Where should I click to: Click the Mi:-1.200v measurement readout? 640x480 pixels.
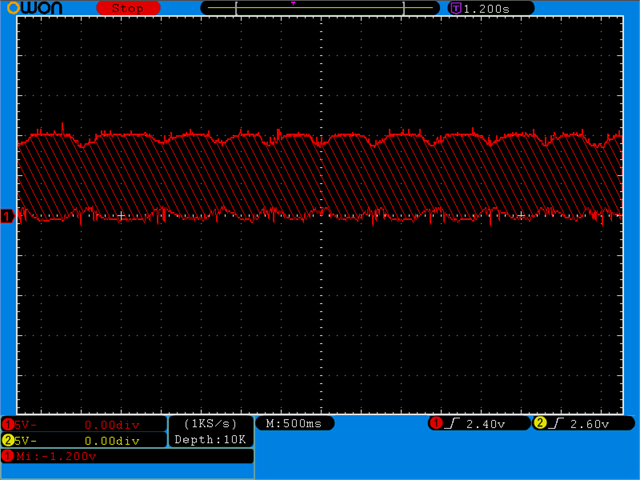tap(60, 456)
